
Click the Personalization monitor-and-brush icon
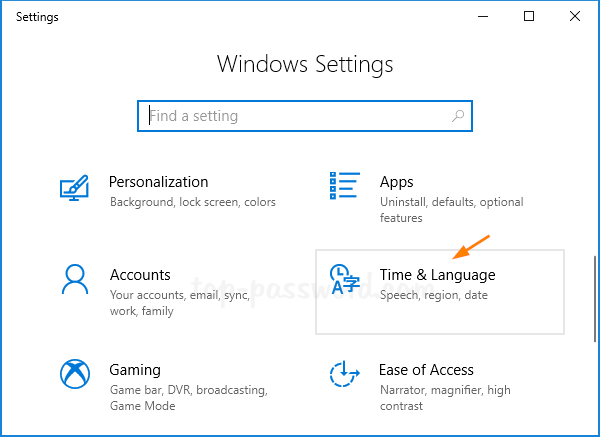coord(75,189)
